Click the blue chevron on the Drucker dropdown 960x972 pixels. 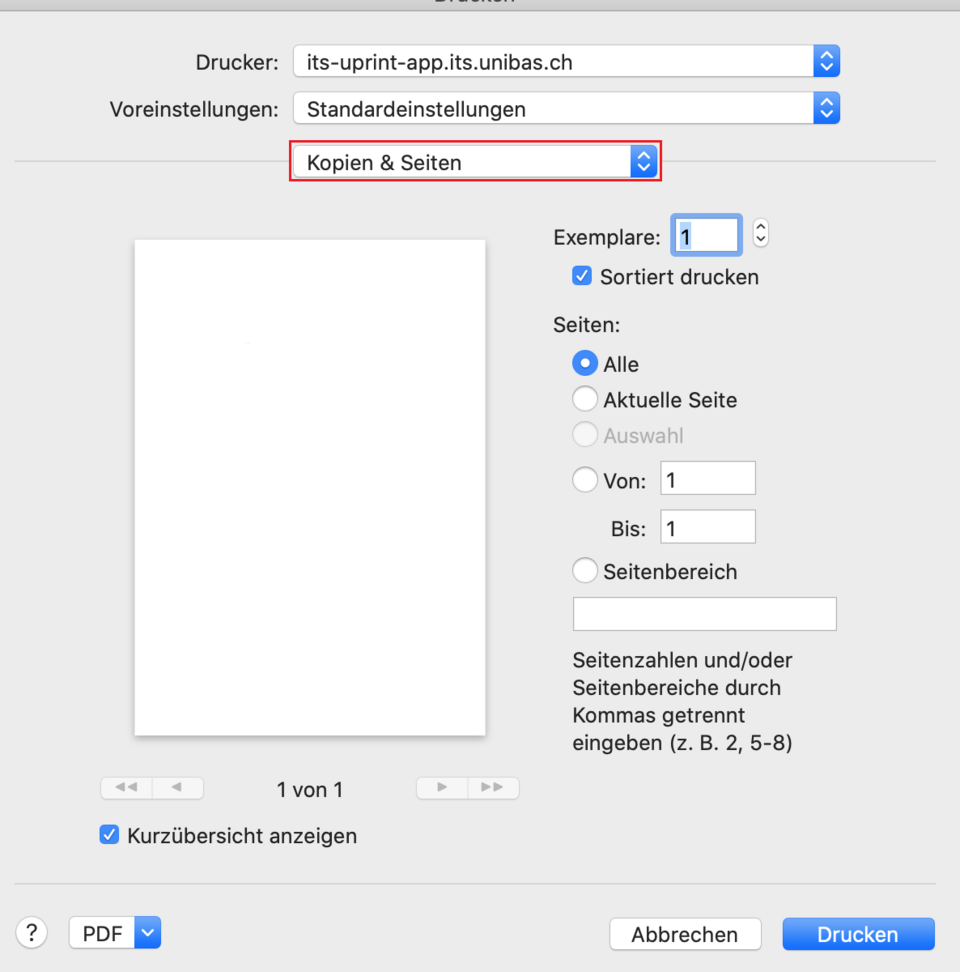coord(826,61)
